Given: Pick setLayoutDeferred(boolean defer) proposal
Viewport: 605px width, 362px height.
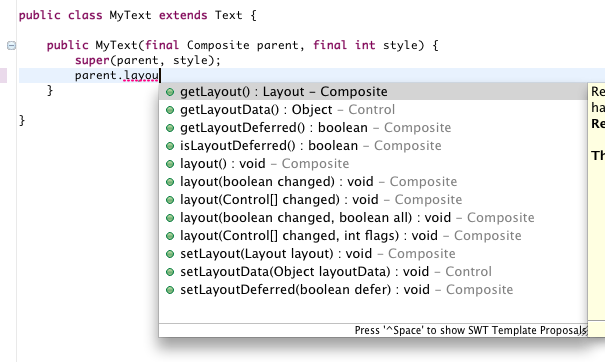Looking at the screenshot, I should (373, 290).
